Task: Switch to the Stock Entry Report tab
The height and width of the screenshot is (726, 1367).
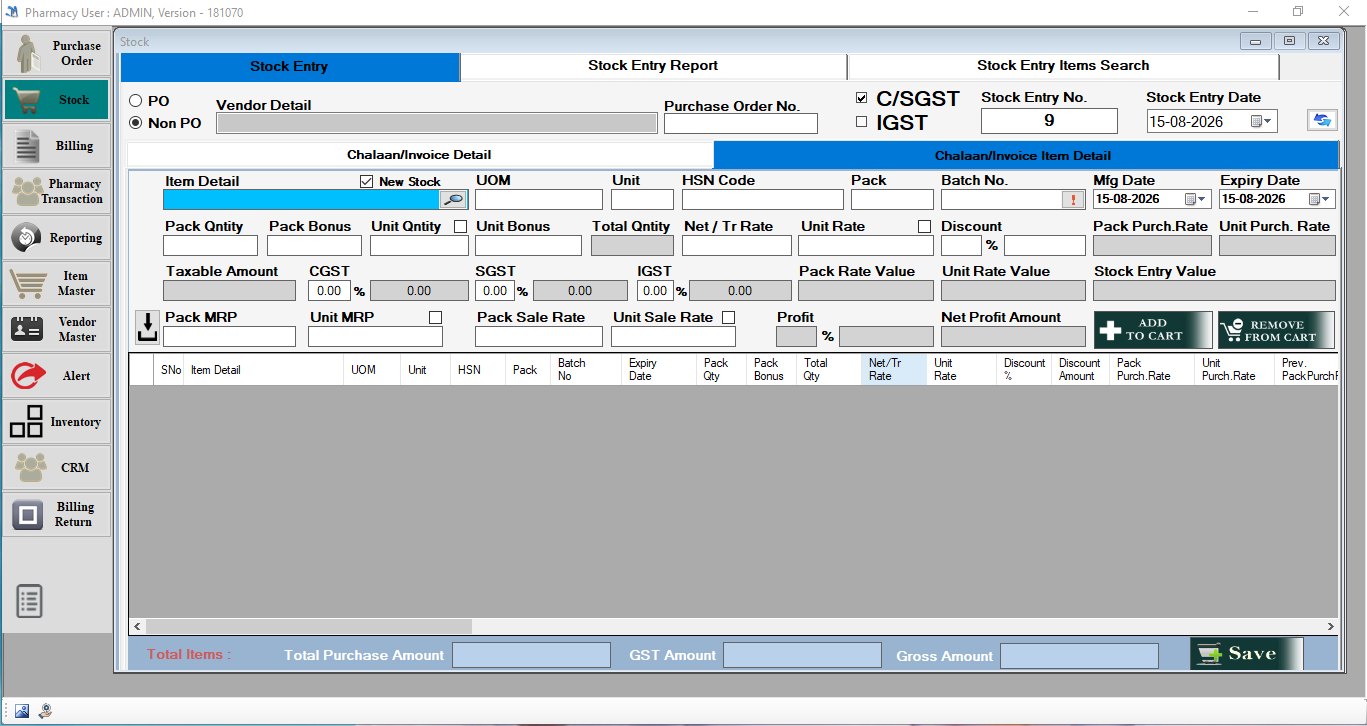Action: pos(653,66)
